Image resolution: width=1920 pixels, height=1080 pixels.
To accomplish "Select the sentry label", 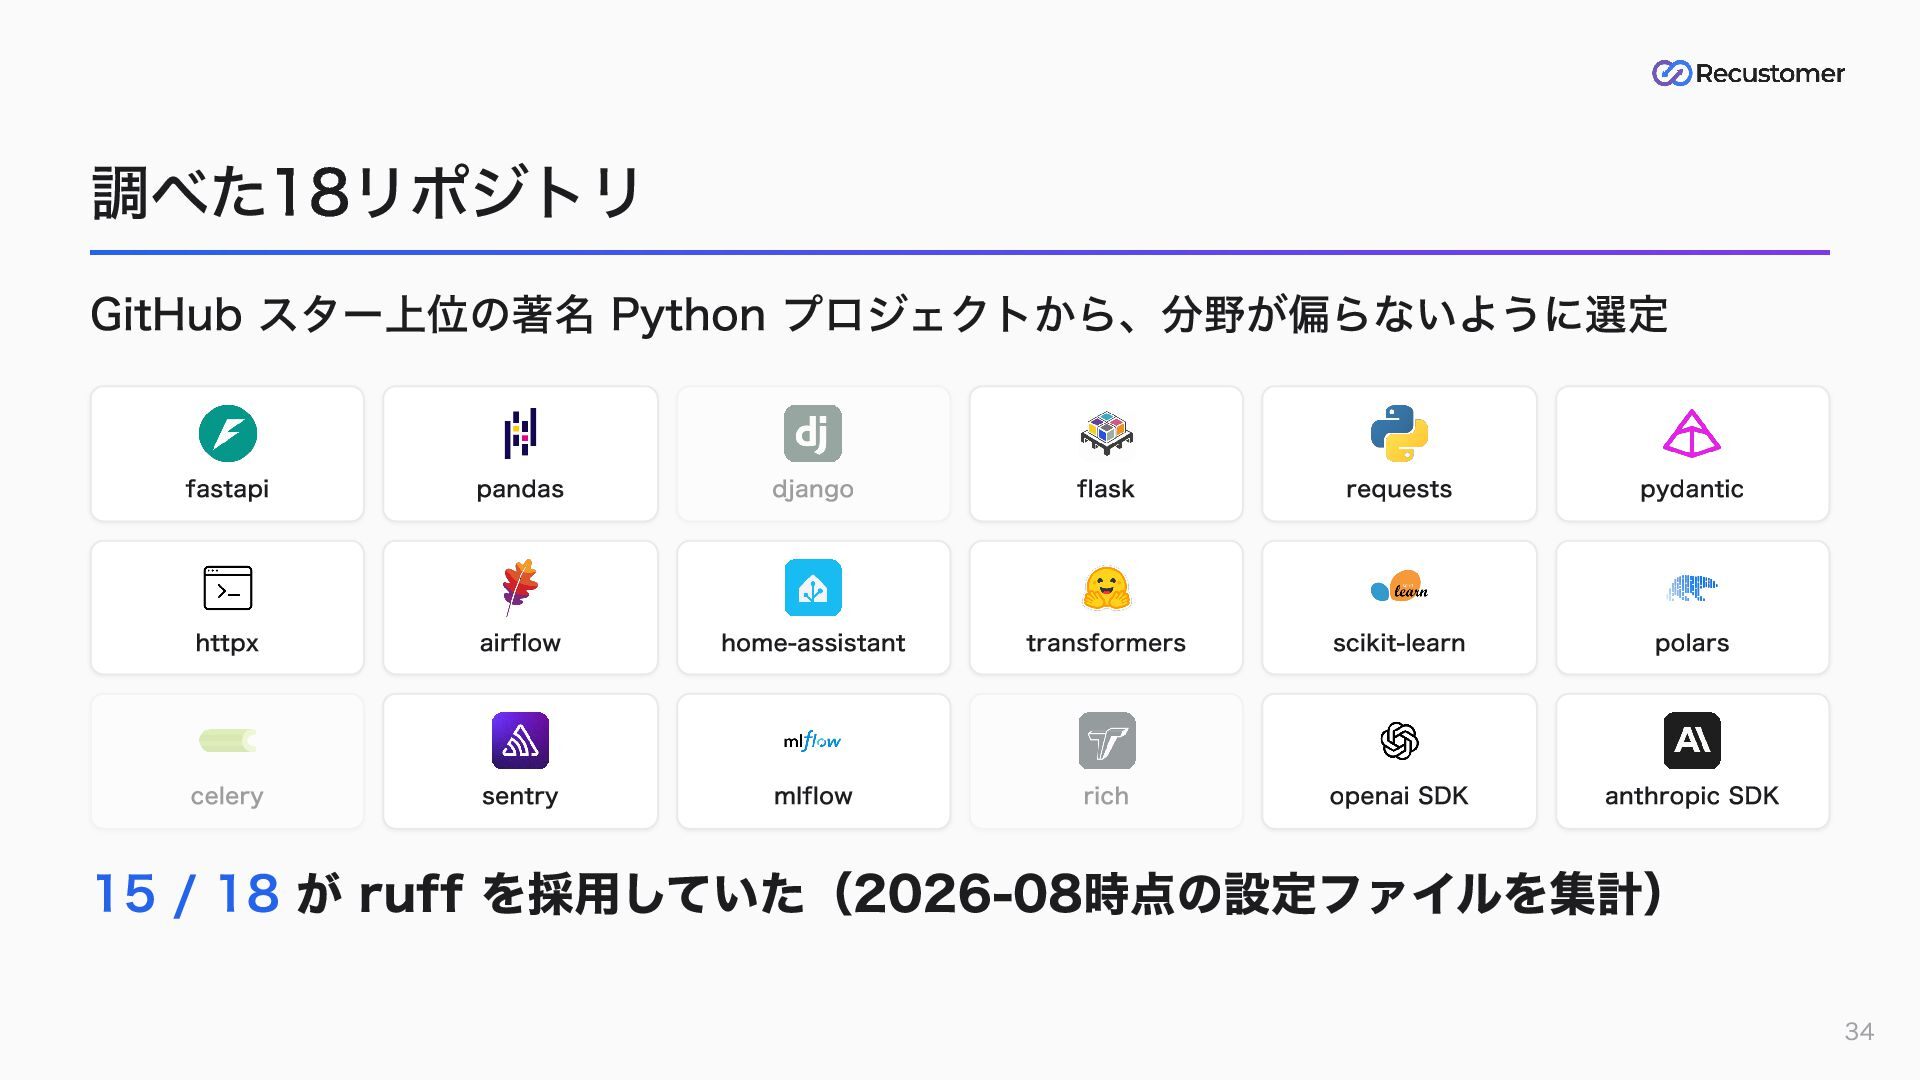I will (520, 797).
